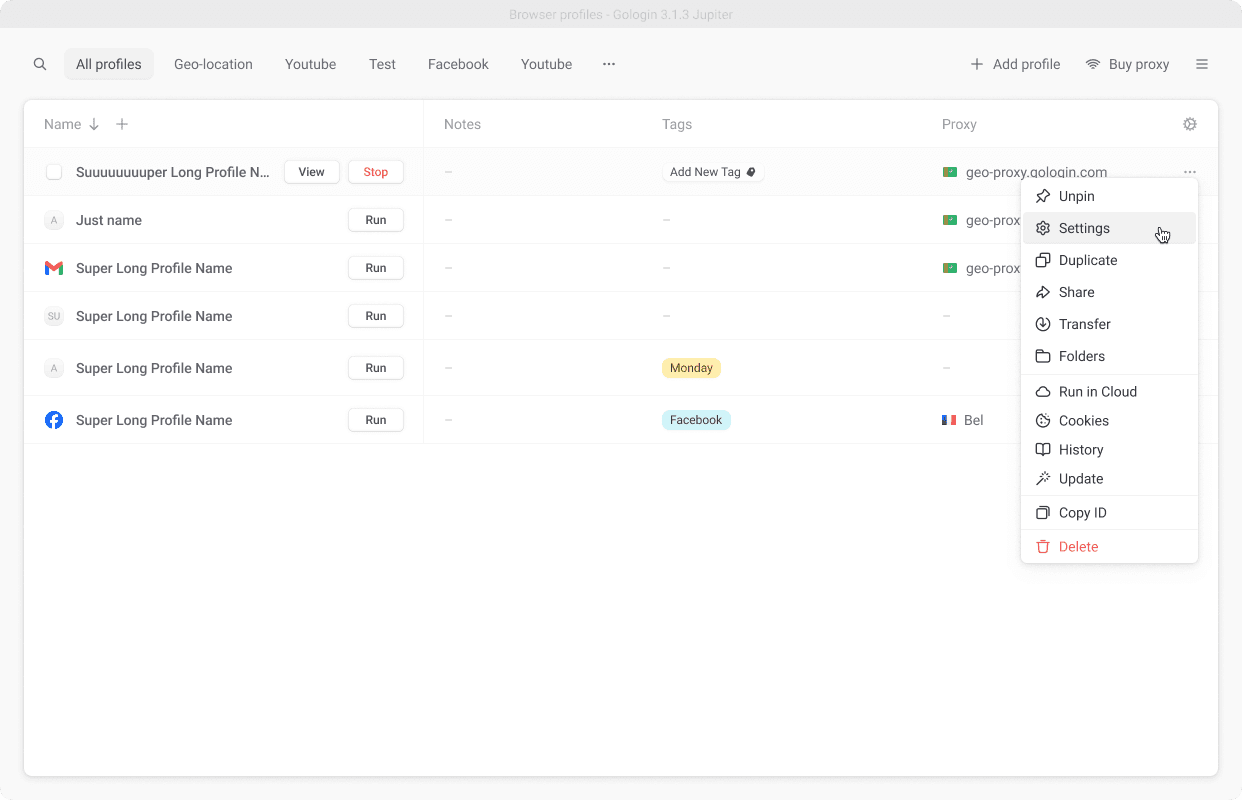Viewport: 1242px width, 800px height.
Task: Choose Duplicate in the context menu
Action: 1109,260
